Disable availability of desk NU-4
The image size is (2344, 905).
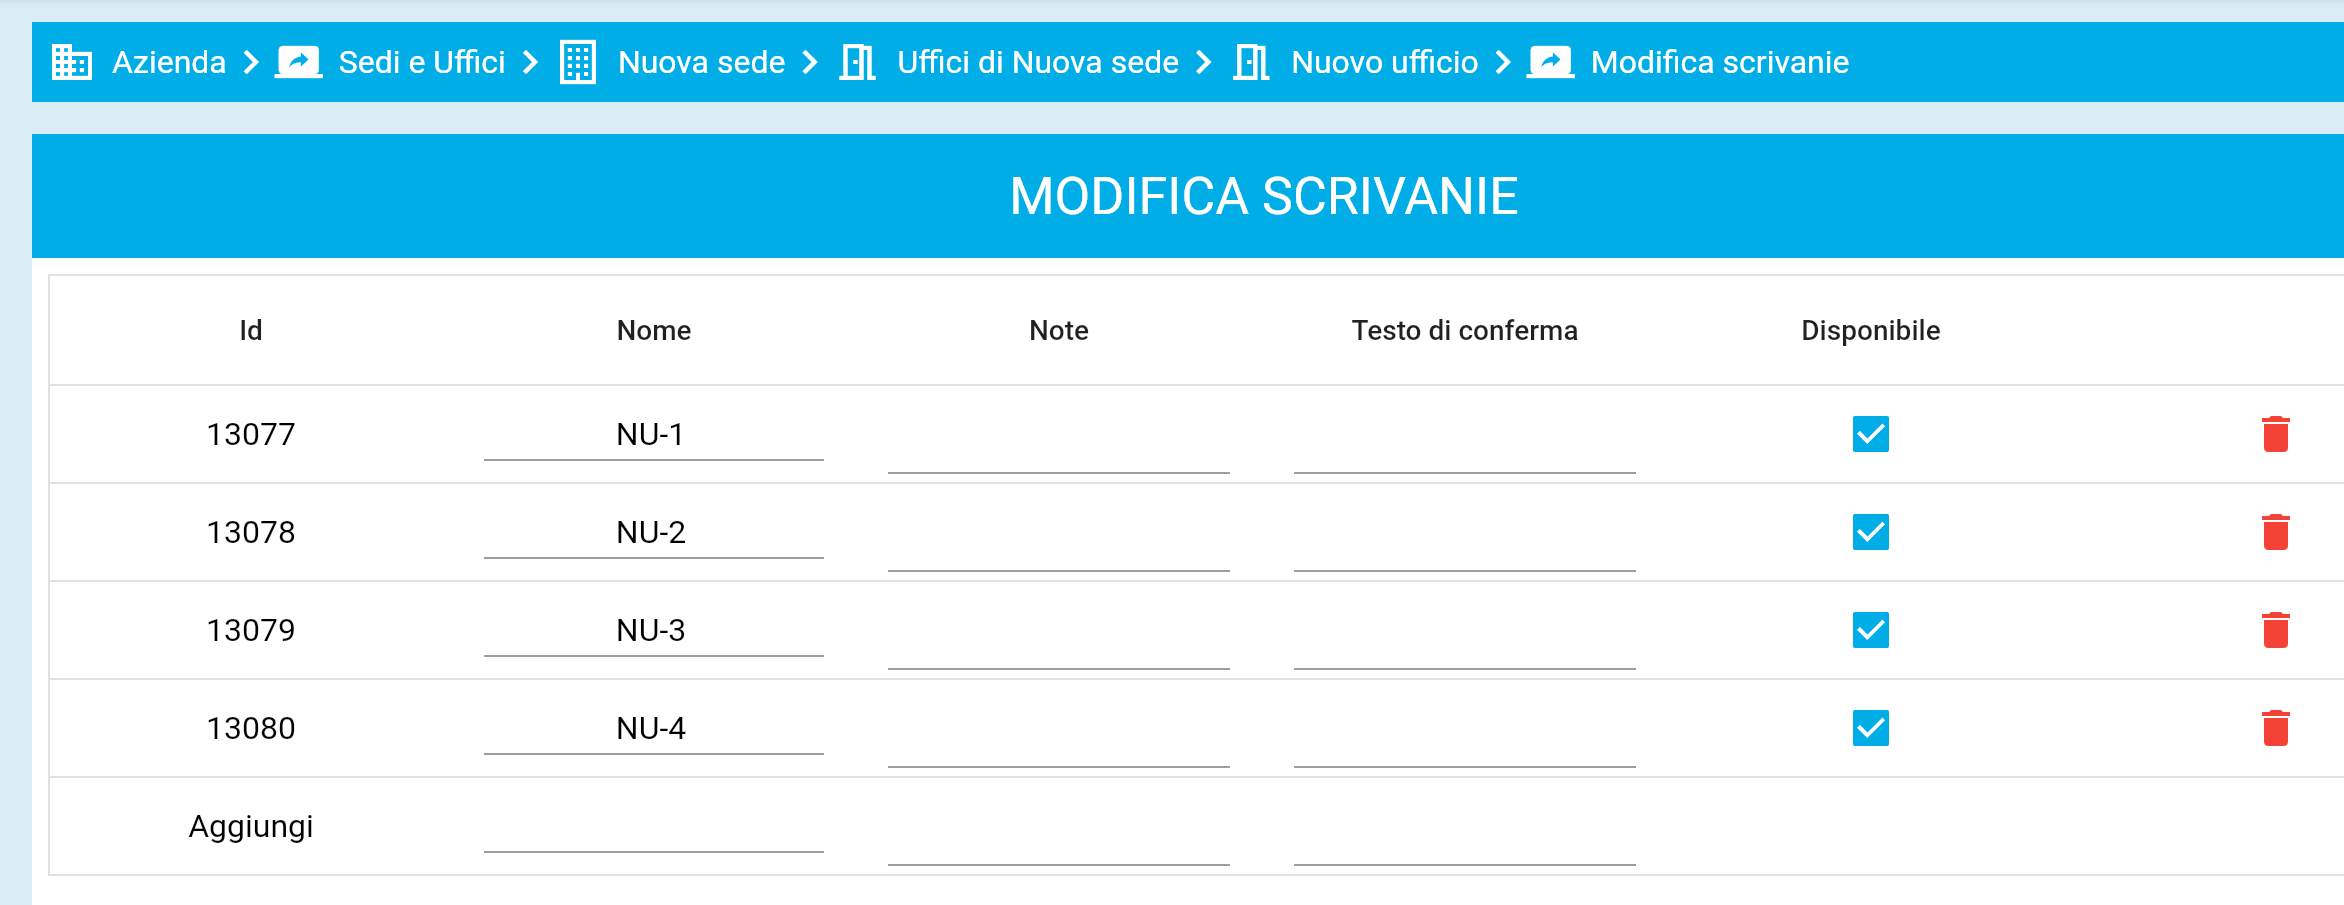point(1870,728)
